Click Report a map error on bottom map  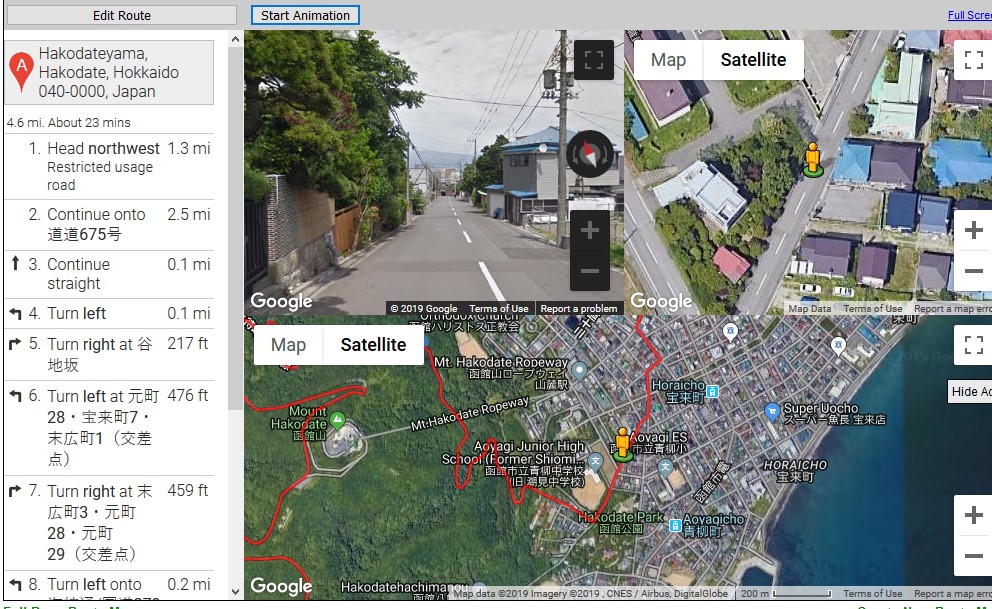[952, 594]
